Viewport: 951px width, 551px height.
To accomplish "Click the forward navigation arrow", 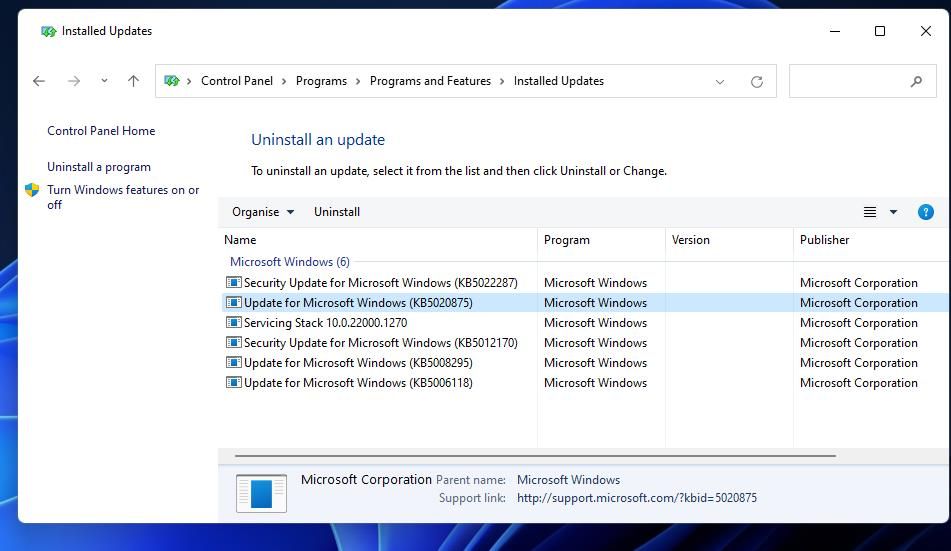I will (74, 81).
